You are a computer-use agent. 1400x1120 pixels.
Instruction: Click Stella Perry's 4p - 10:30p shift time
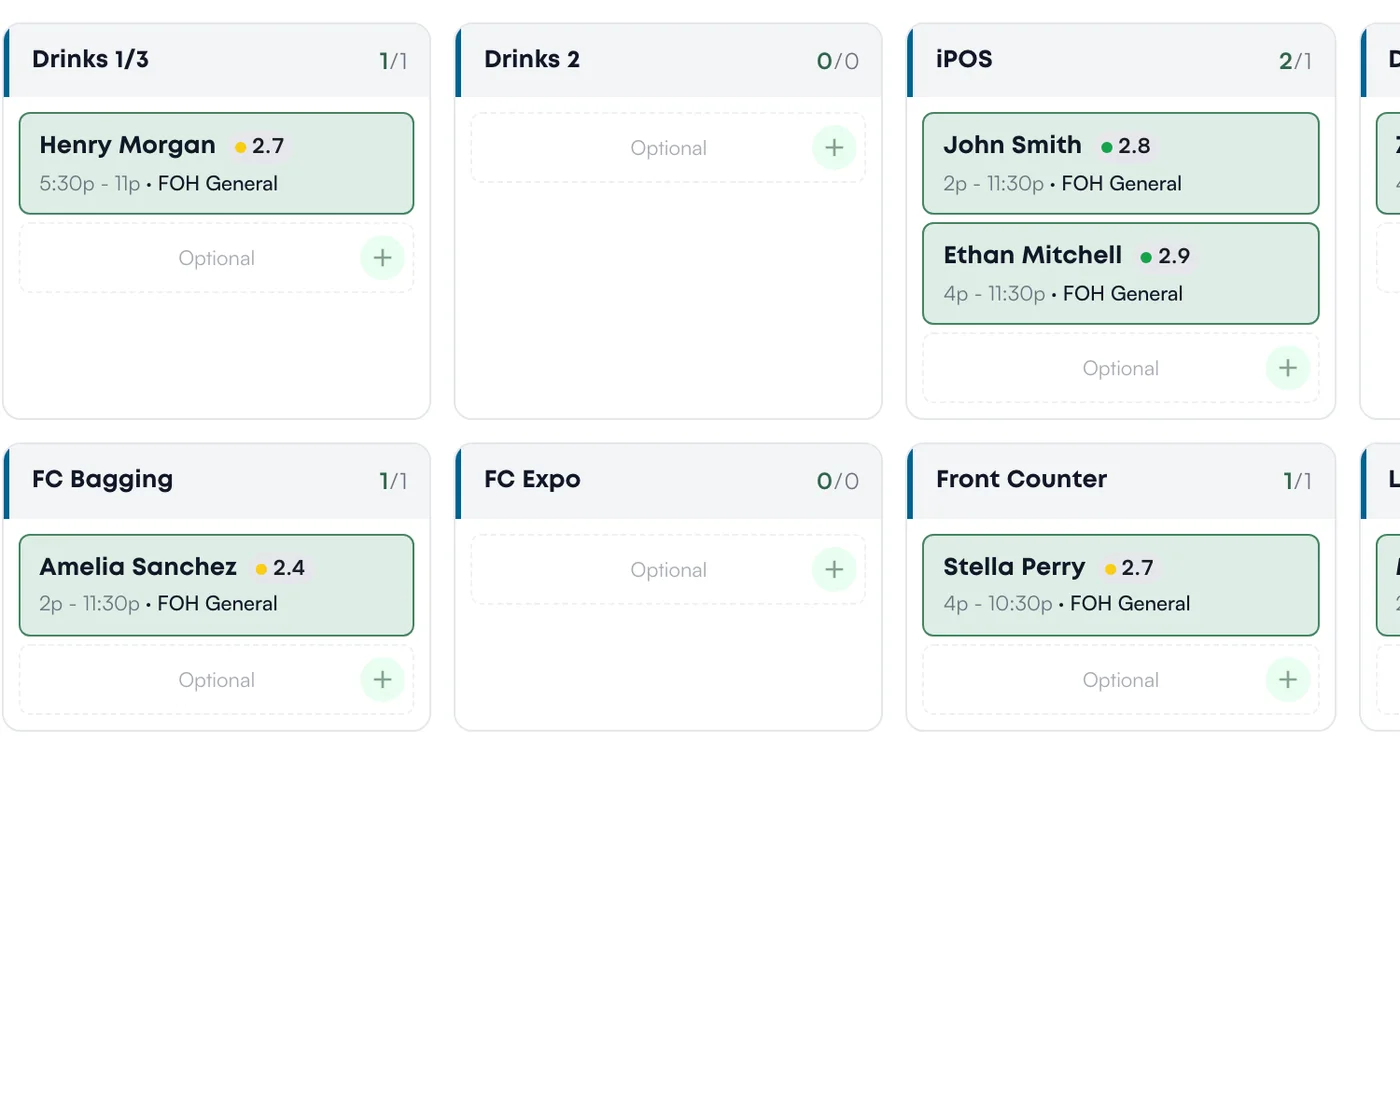coord(998,604)
